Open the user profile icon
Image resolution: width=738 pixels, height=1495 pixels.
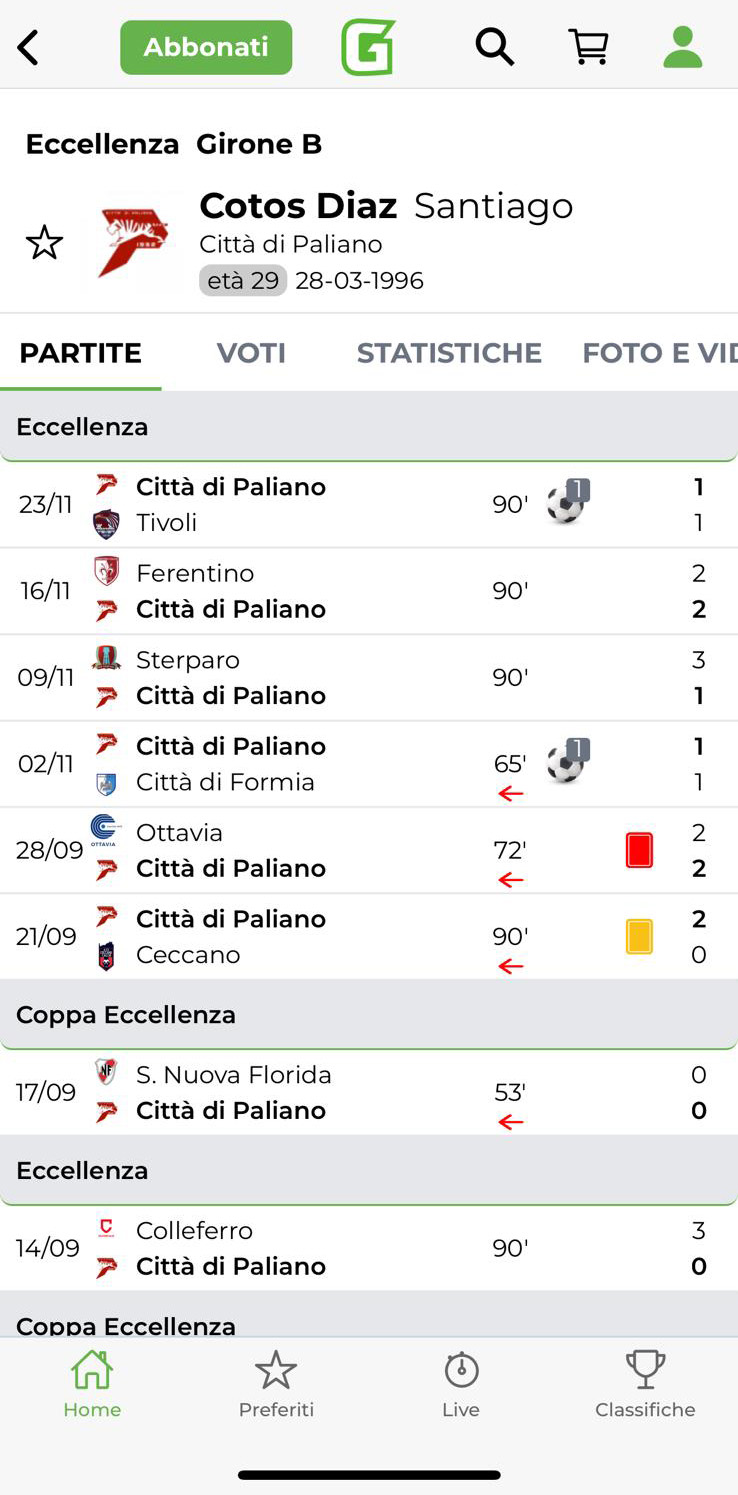tap(683, 47)
